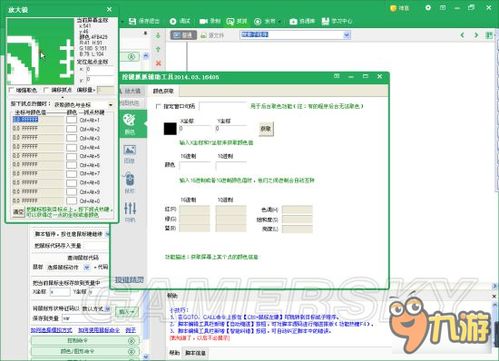This screenshot has width=499, height=361.
Task: Select the color acquisition tab
Action: (x=163, y=91)
